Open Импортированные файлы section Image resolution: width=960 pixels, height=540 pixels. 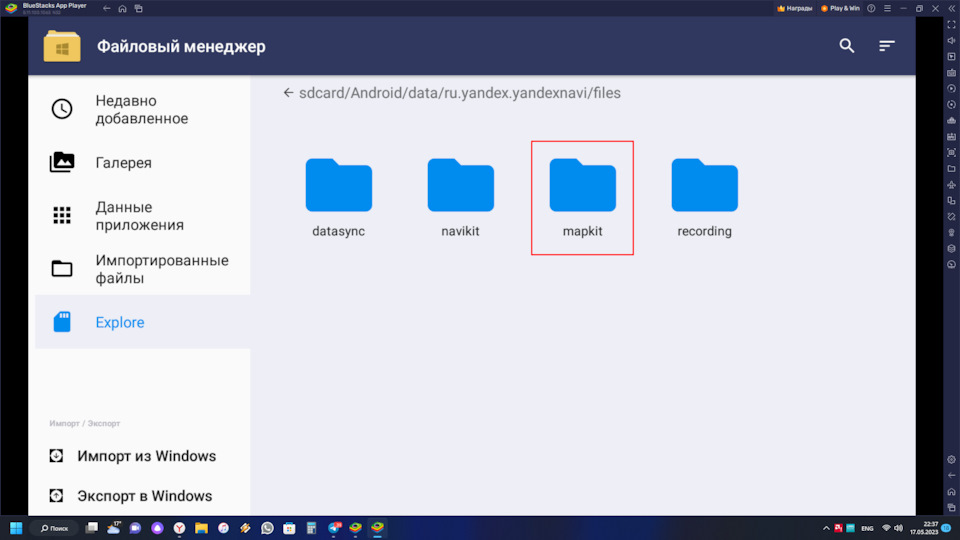point(143,269)
